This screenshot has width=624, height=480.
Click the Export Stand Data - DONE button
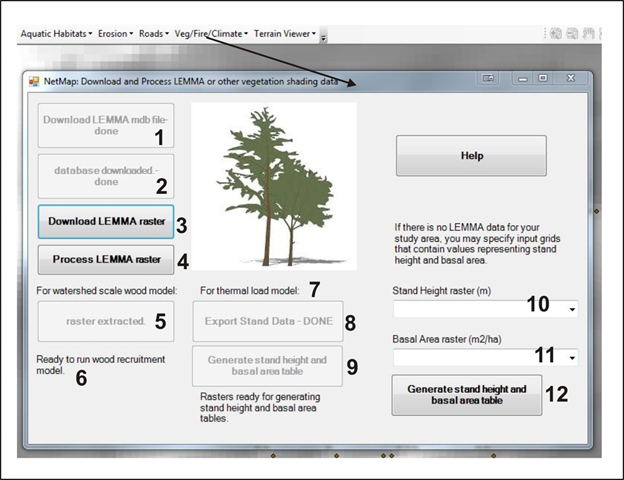[x=267, y=322]
